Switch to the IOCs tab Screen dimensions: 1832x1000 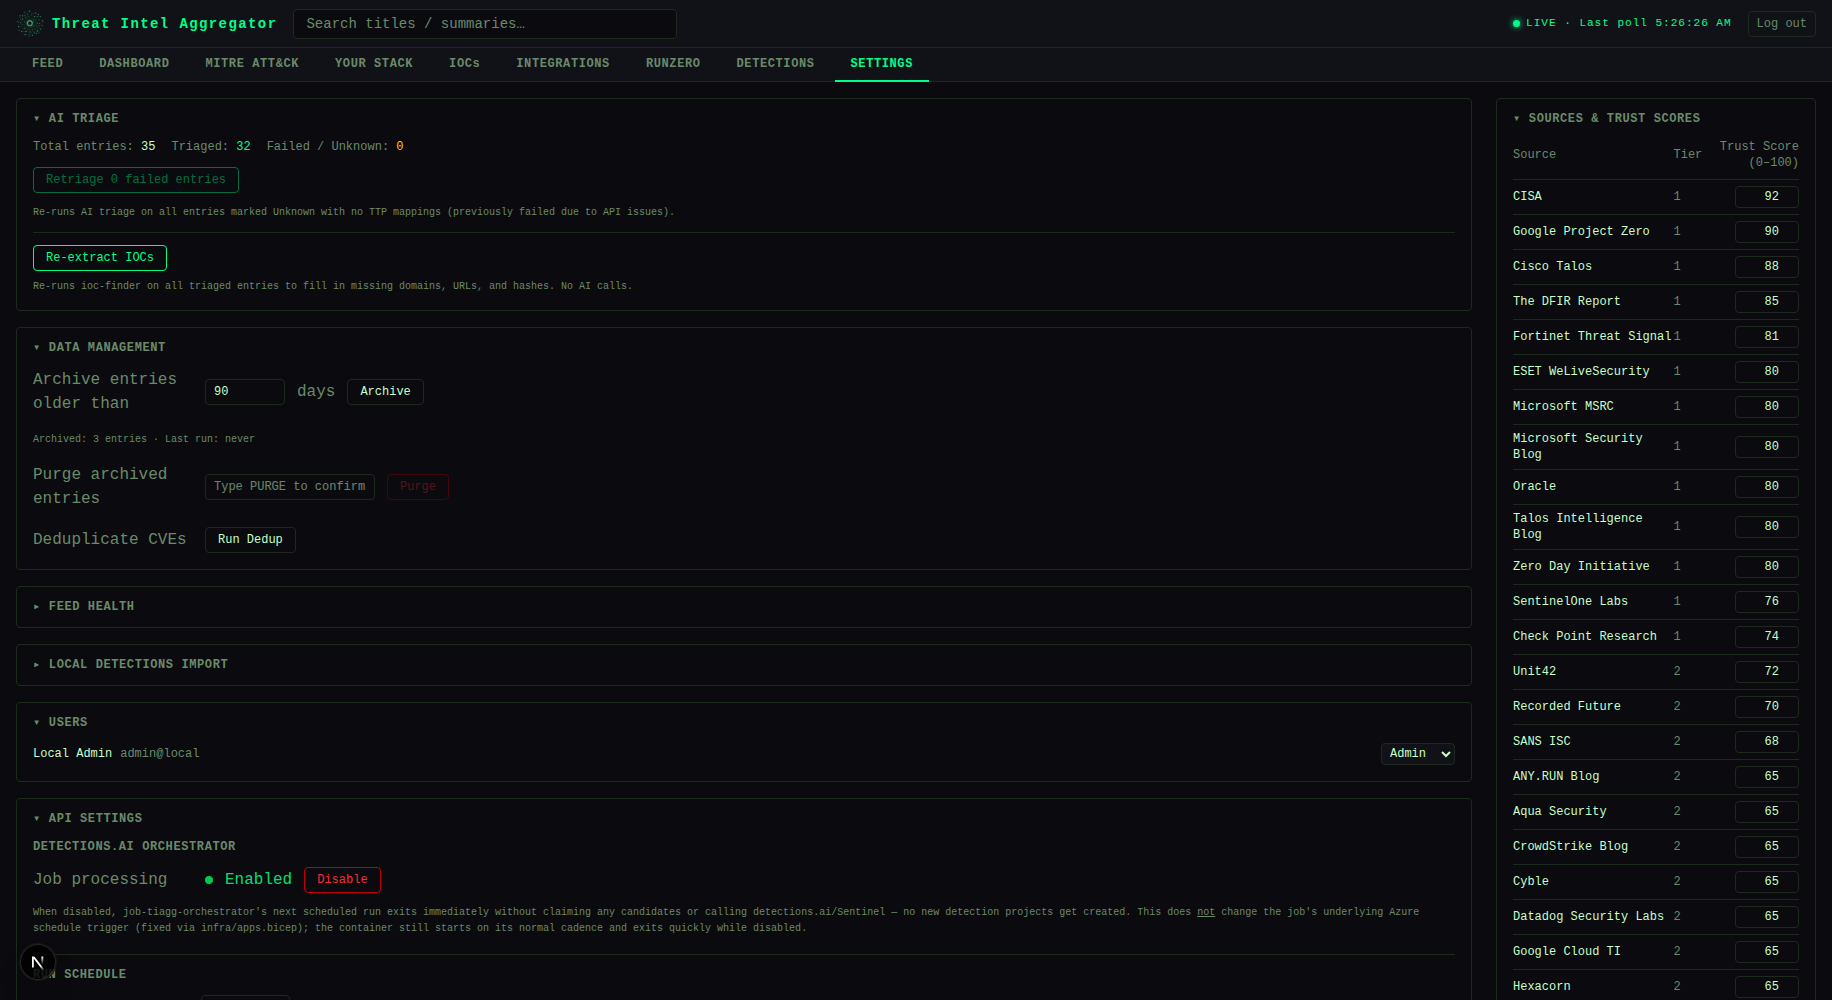pos(464,63)
